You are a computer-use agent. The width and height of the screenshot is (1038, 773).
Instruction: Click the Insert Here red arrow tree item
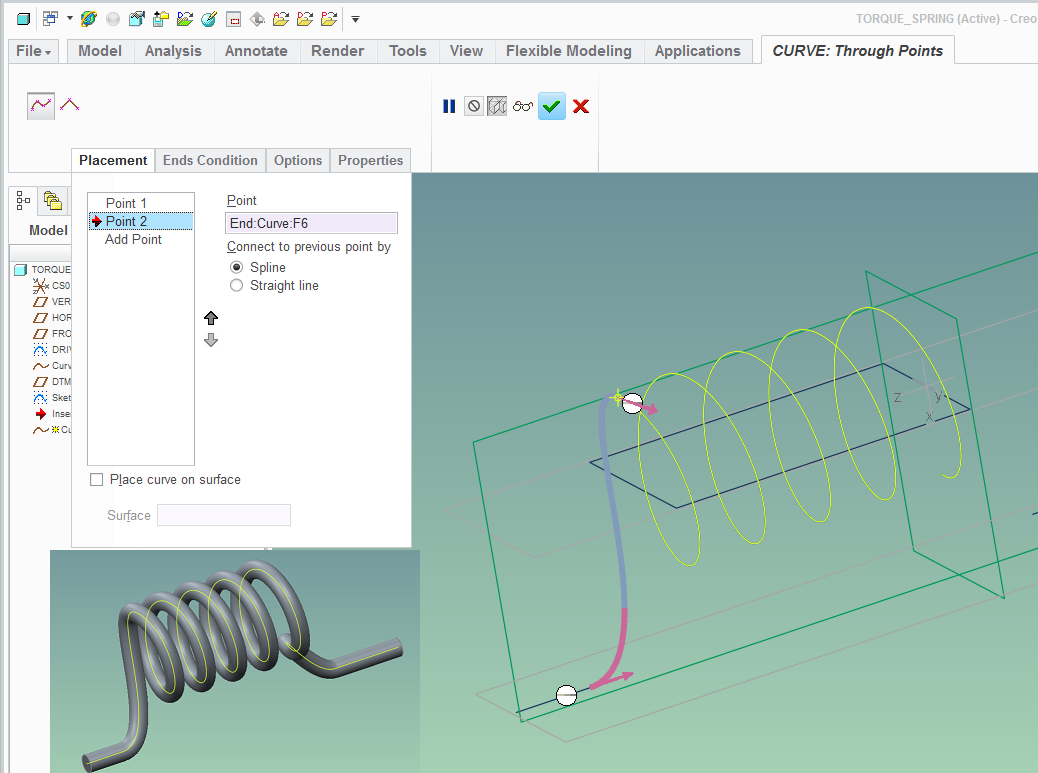[x=52, y=414]
